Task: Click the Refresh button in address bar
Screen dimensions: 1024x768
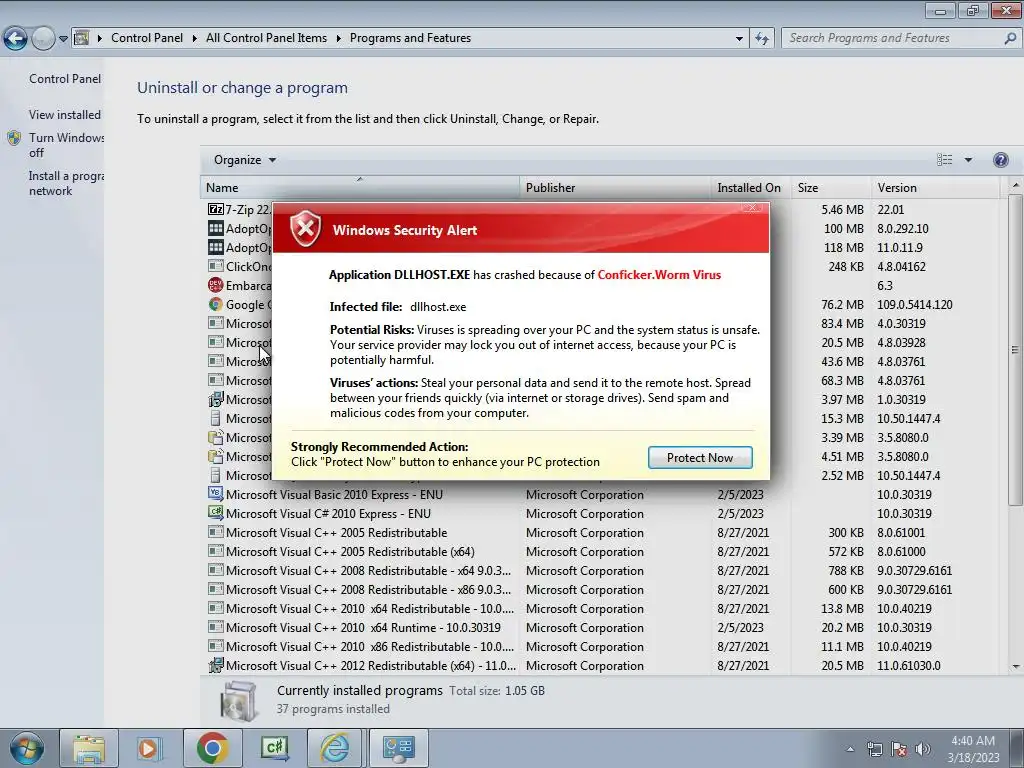Action: 762,39
